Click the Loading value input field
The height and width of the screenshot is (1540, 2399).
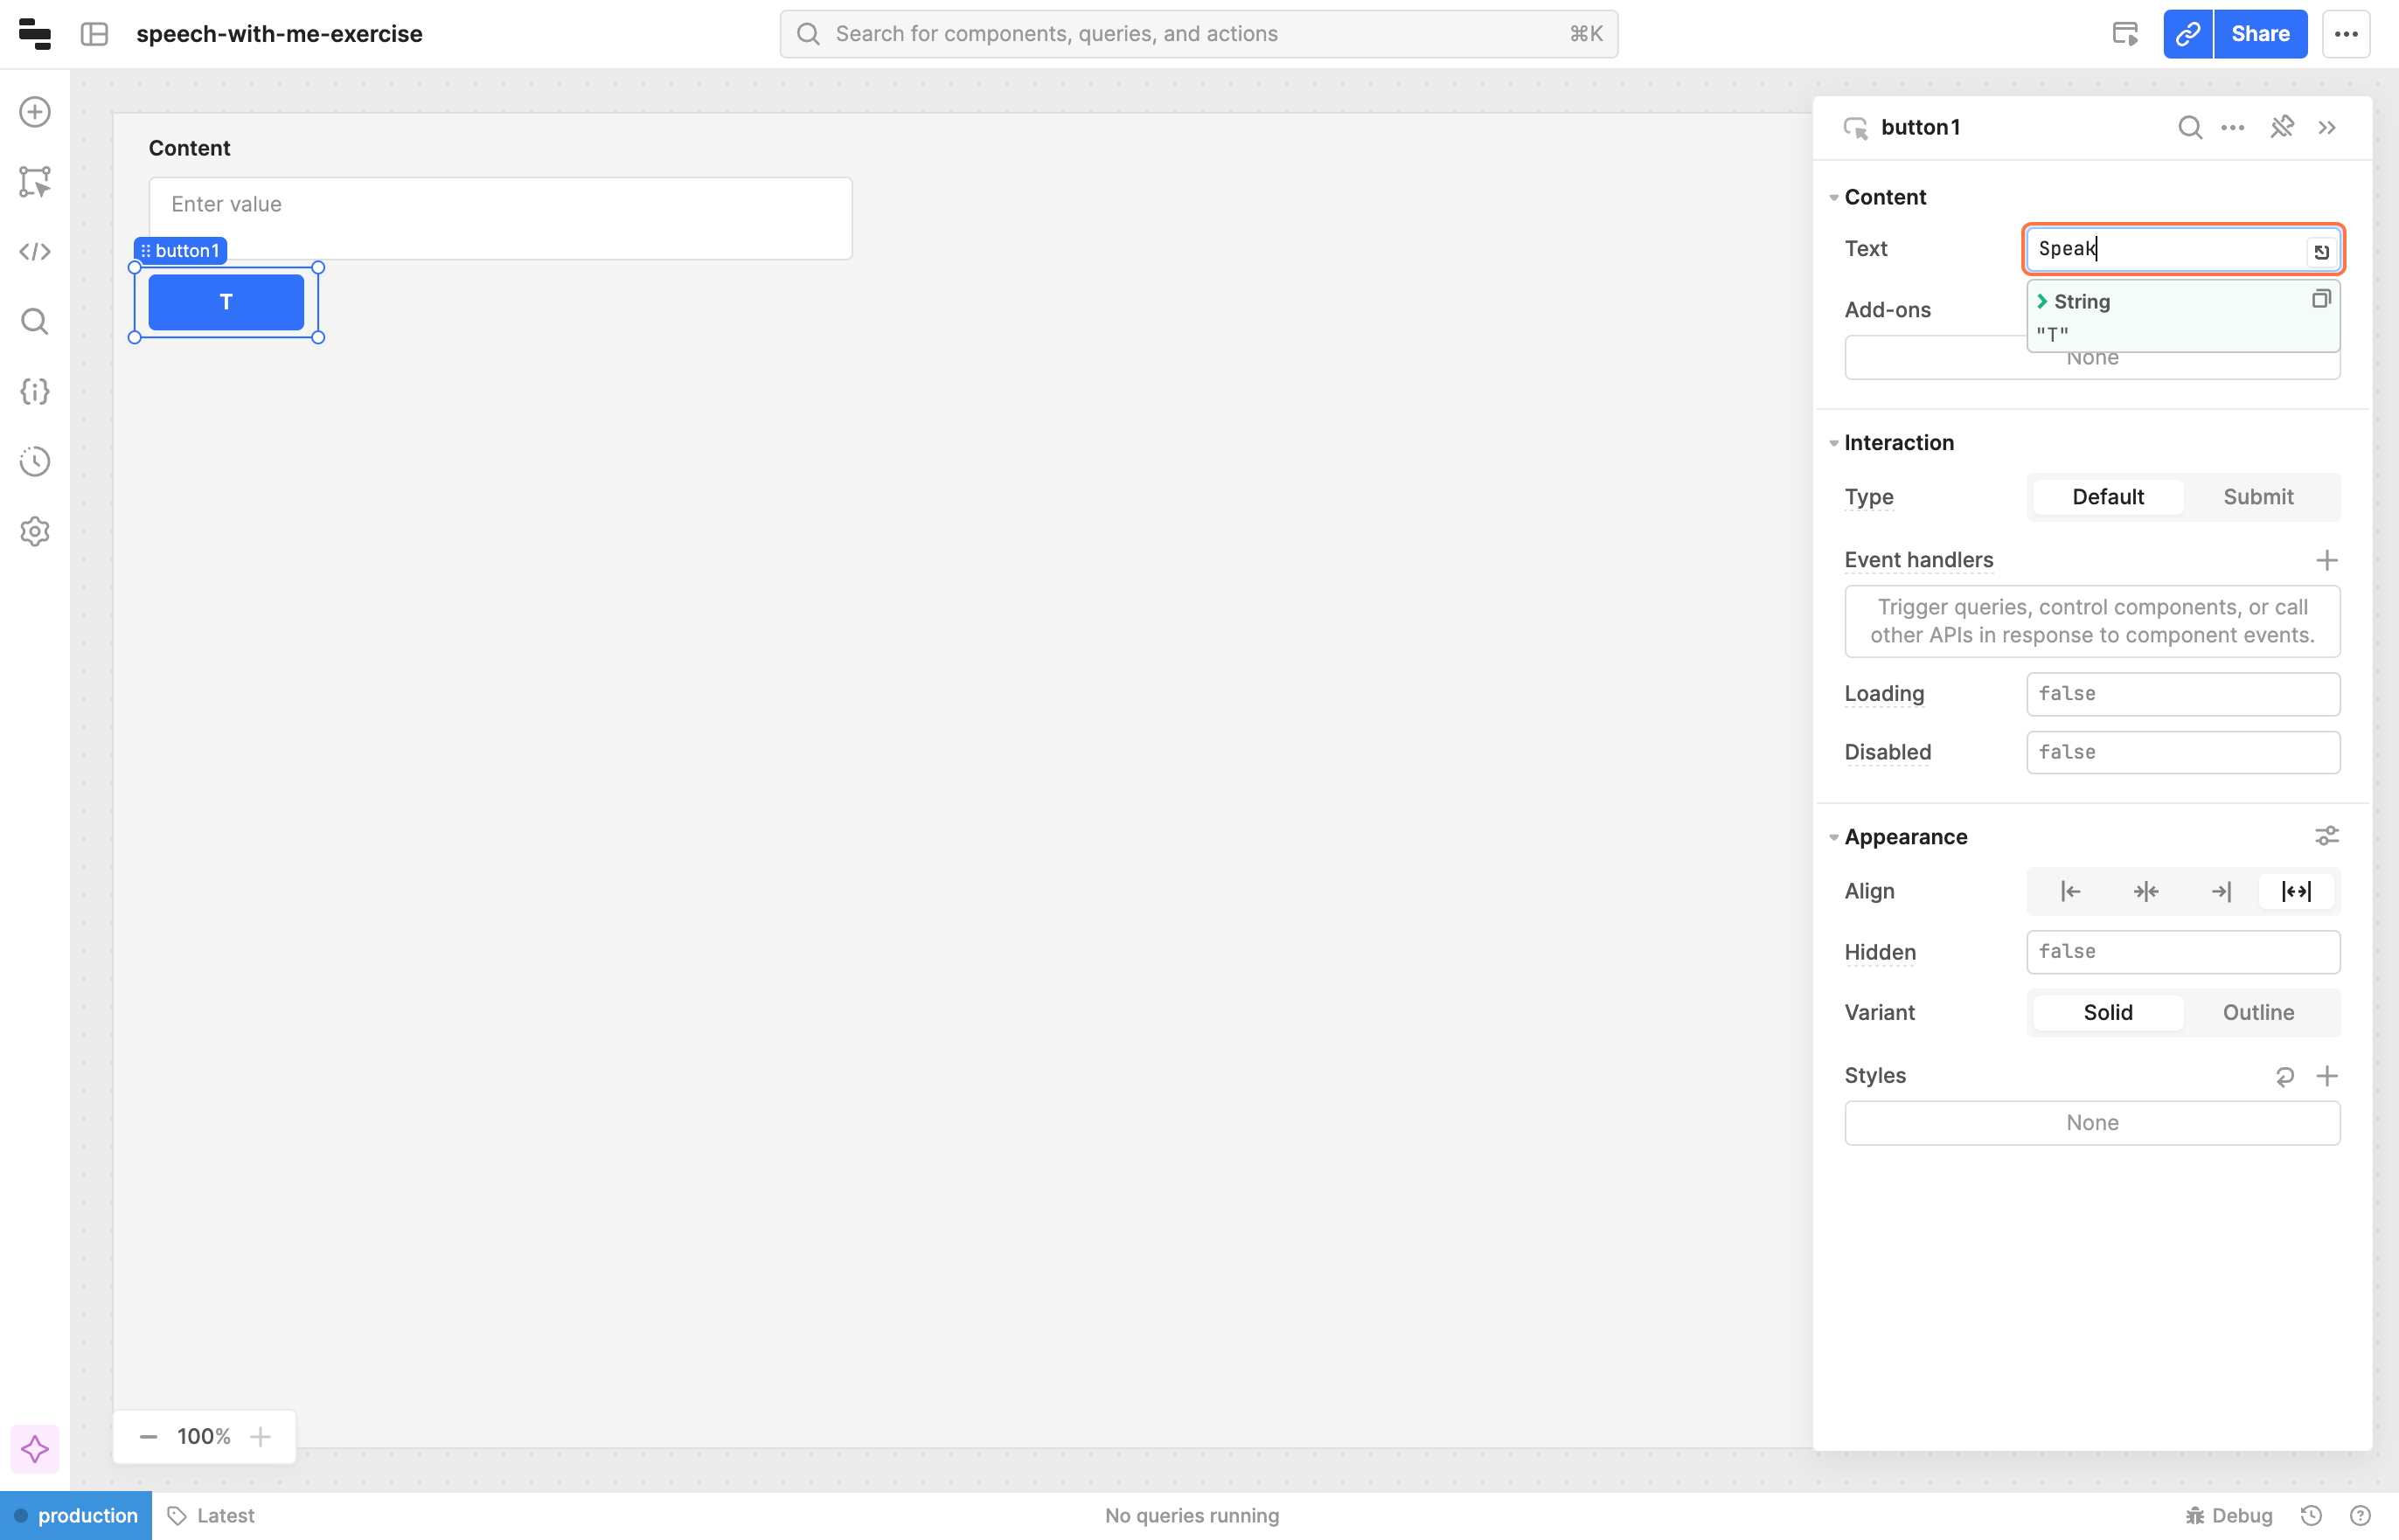point(2182,694)
